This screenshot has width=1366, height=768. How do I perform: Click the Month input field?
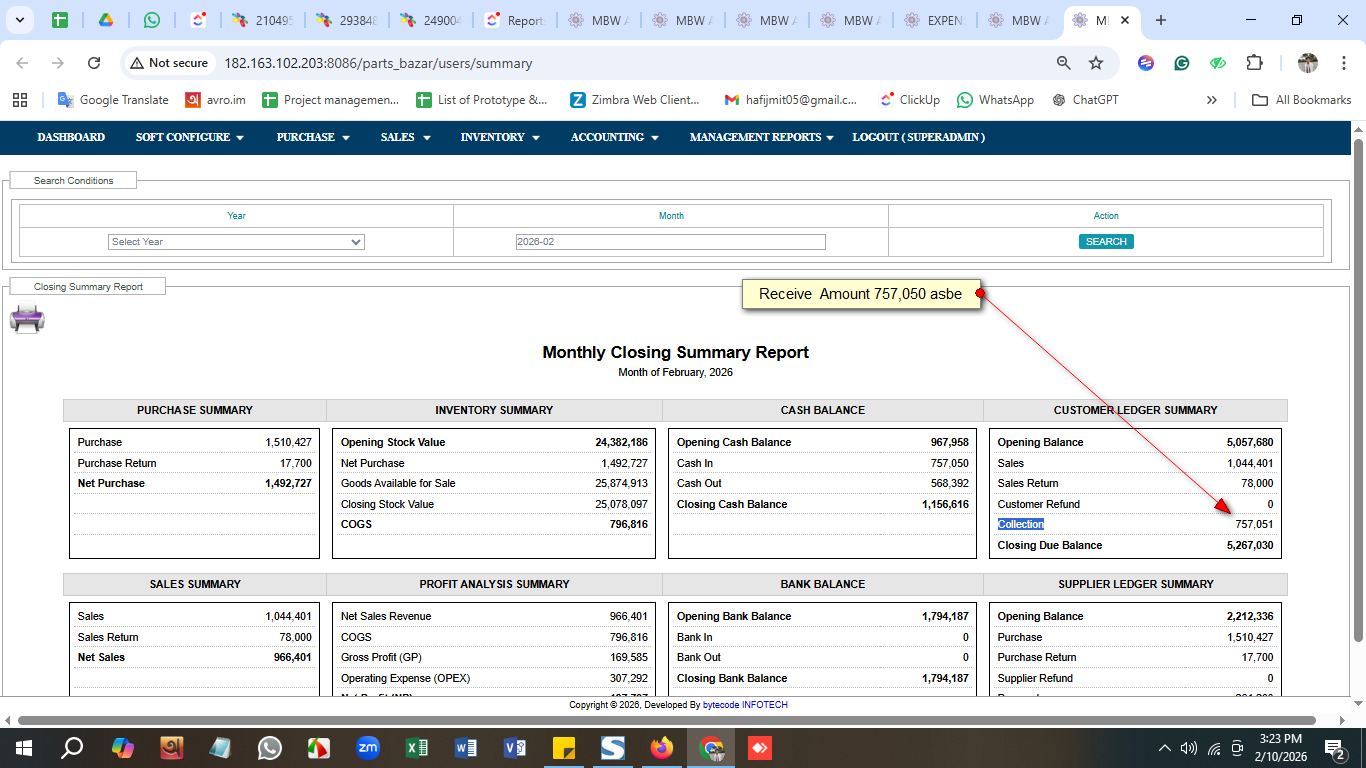pyautogui.click(x=670, y=242)
